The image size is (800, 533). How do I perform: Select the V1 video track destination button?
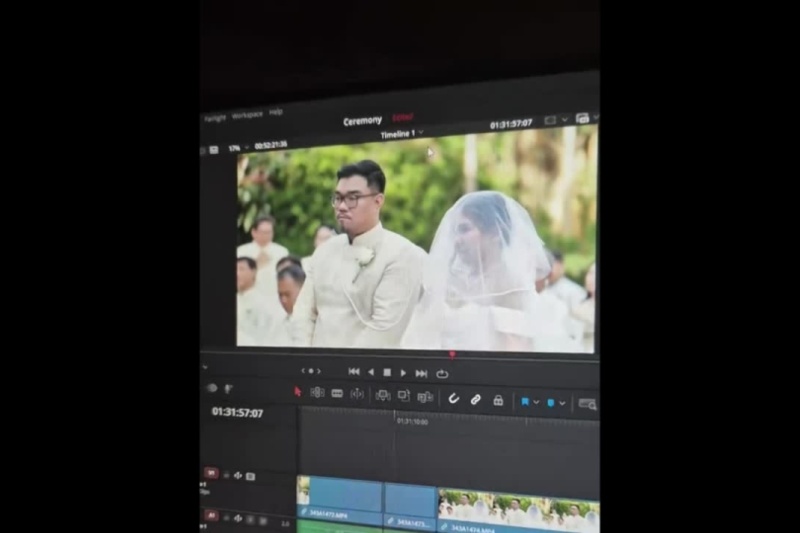[x=211, y=473]
